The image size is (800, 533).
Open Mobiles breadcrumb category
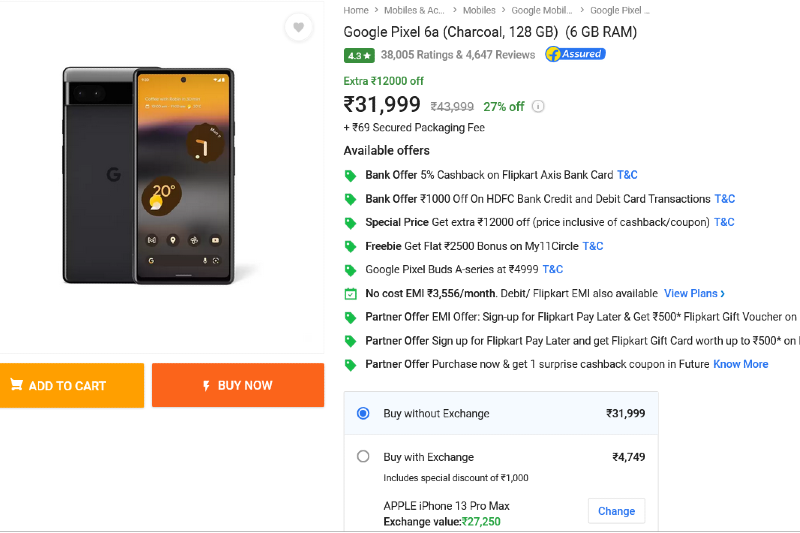(x=479, y=10)
